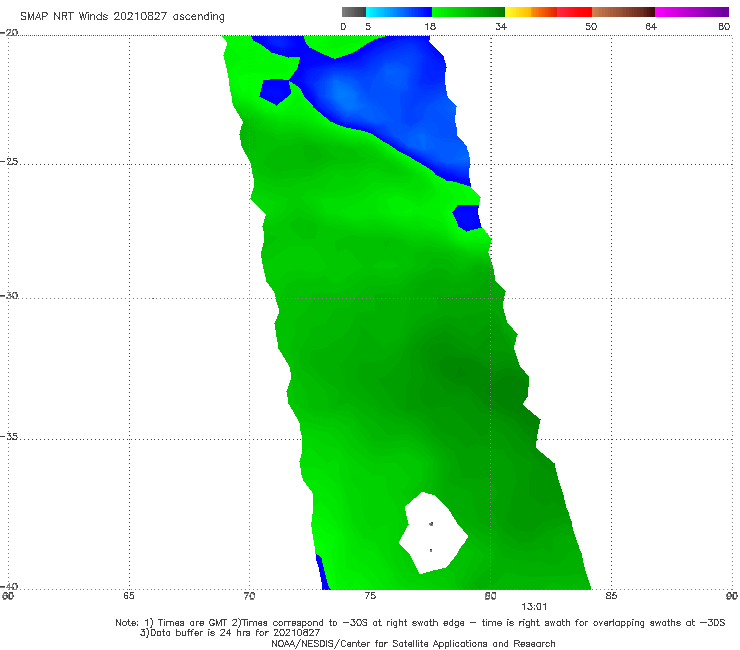Click the color bar label 64
This screenshot has height=650, width=740.
click(651, 27)
